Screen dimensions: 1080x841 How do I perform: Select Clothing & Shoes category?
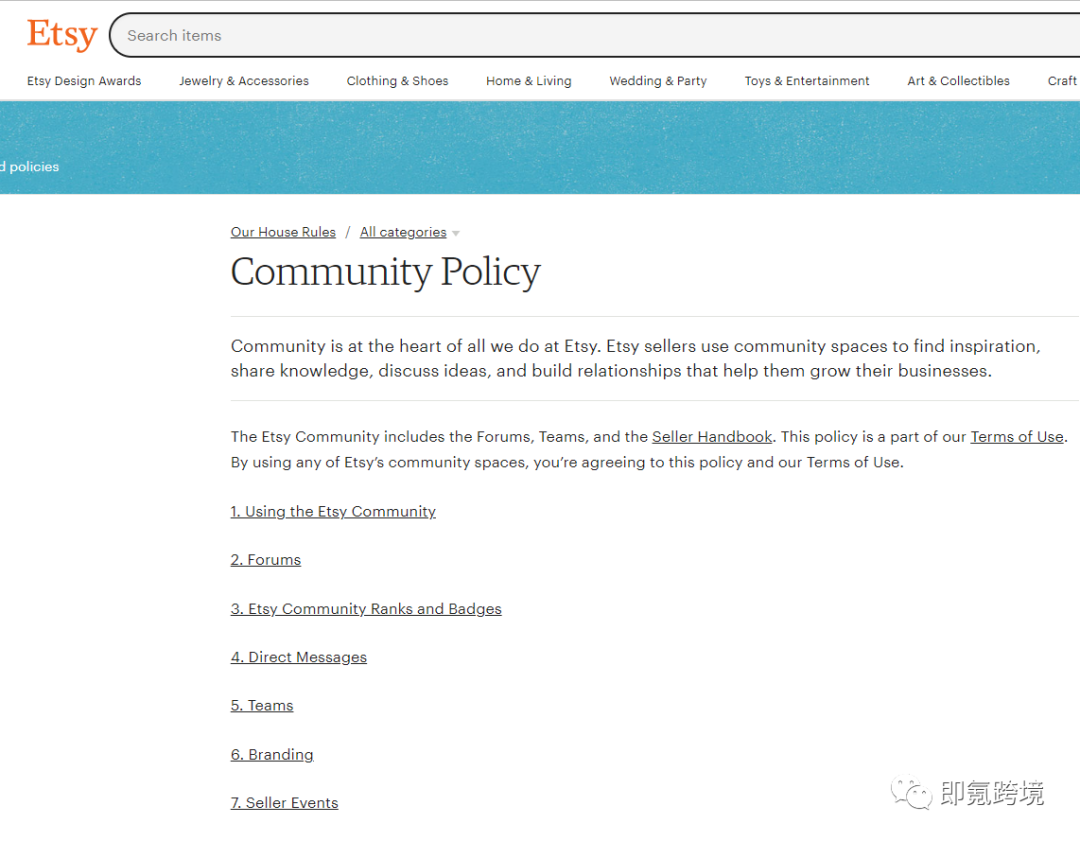click(397, 81)
